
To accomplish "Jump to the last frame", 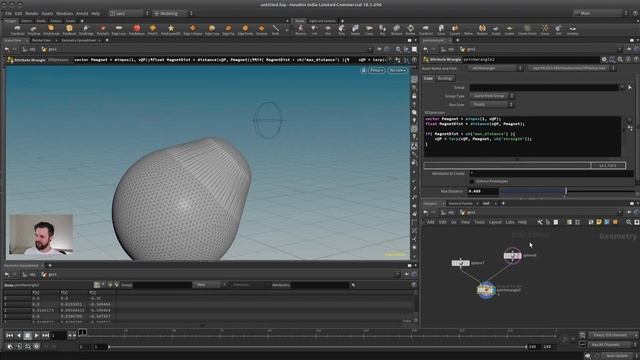I will [45, 336].
